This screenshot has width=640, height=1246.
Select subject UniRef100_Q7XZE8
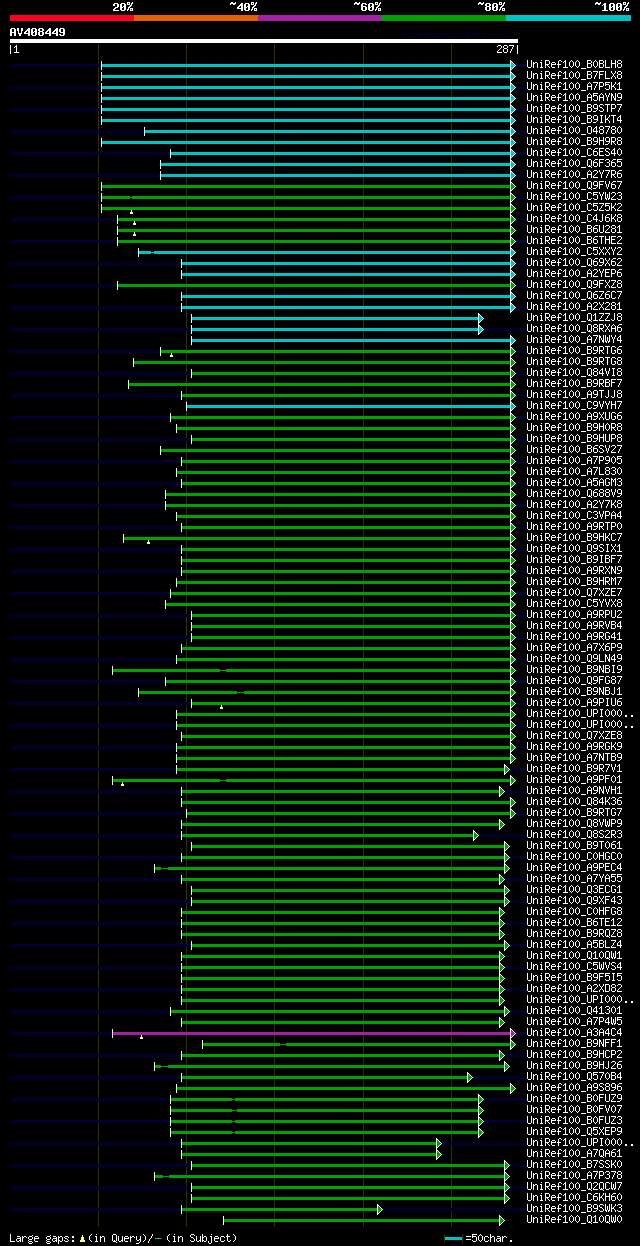[x=574, y=735]
